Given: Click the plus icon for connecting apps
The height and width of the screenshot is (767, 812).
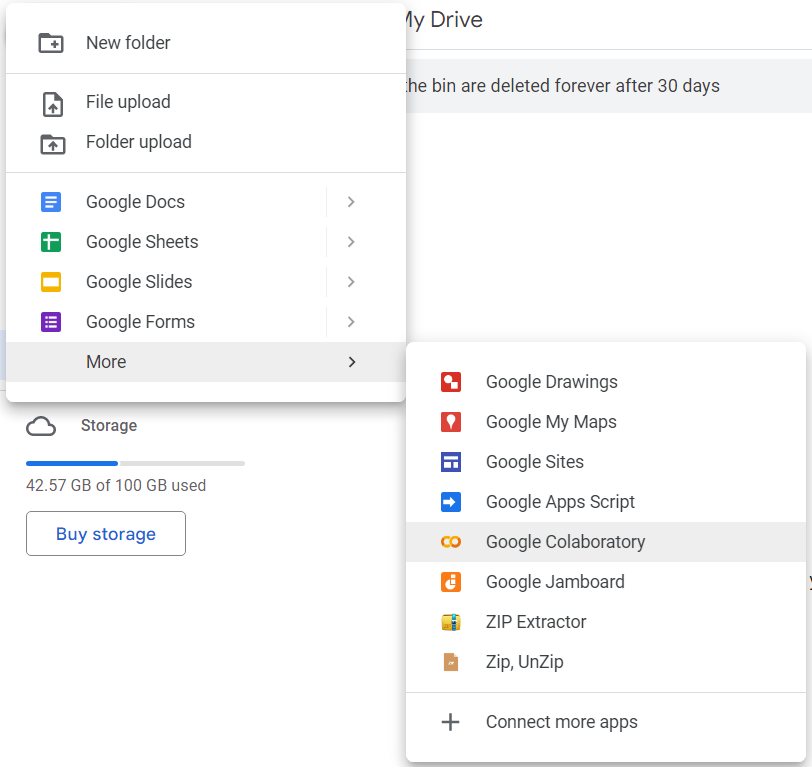Looking at the screenshot, I should tap(451, 722).
